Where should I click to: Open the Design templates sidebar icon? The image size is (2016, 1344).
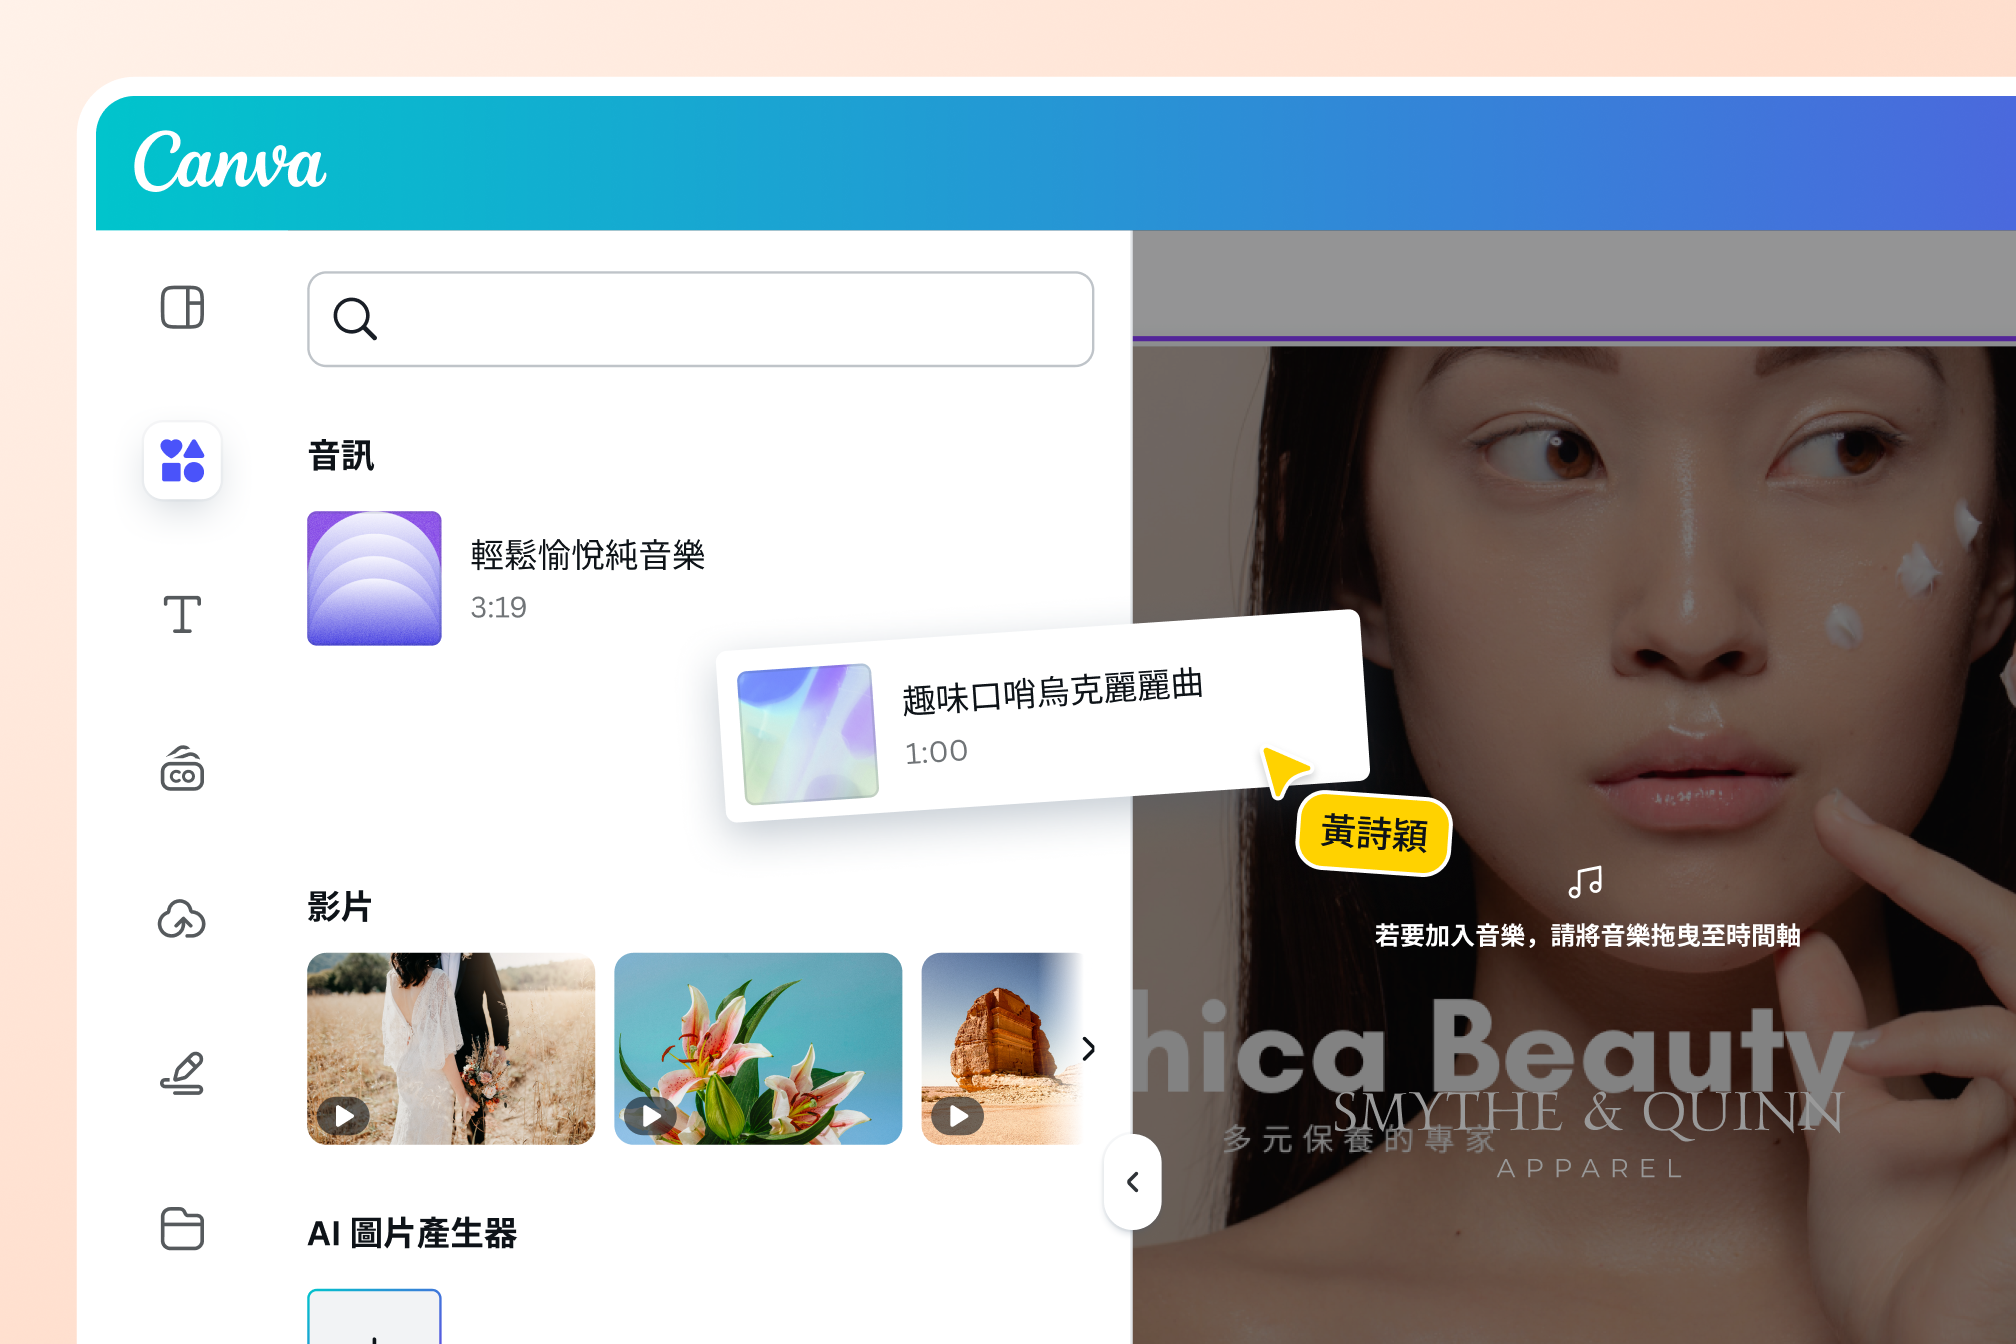(182, 307)
